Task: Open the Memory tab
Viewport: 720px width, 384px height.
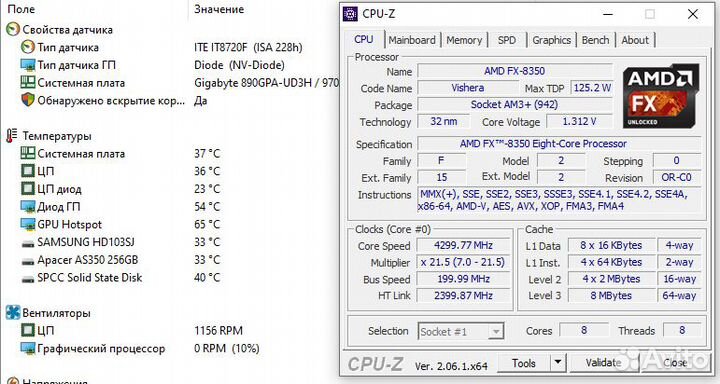Action: tap(464, 40)
